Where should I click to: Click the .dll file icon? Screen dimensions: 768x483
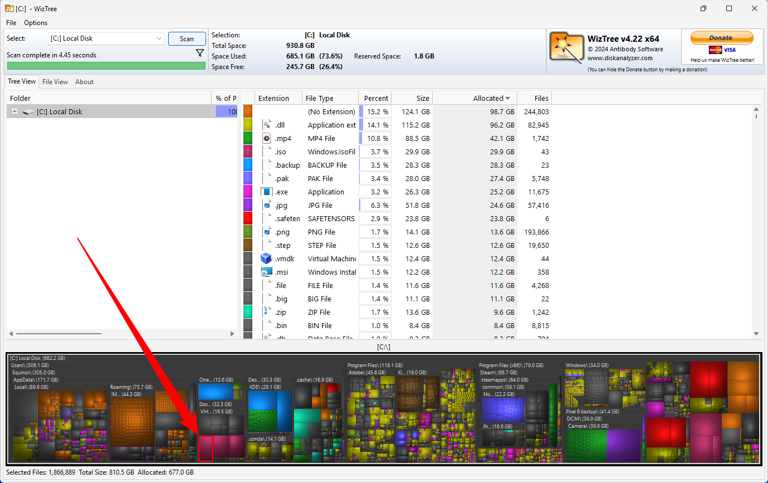[267, 125]
